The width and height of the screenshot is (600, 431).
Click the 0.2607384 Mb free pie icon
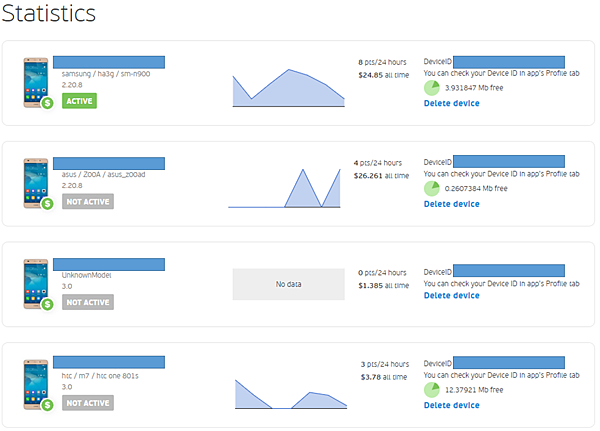432,189
